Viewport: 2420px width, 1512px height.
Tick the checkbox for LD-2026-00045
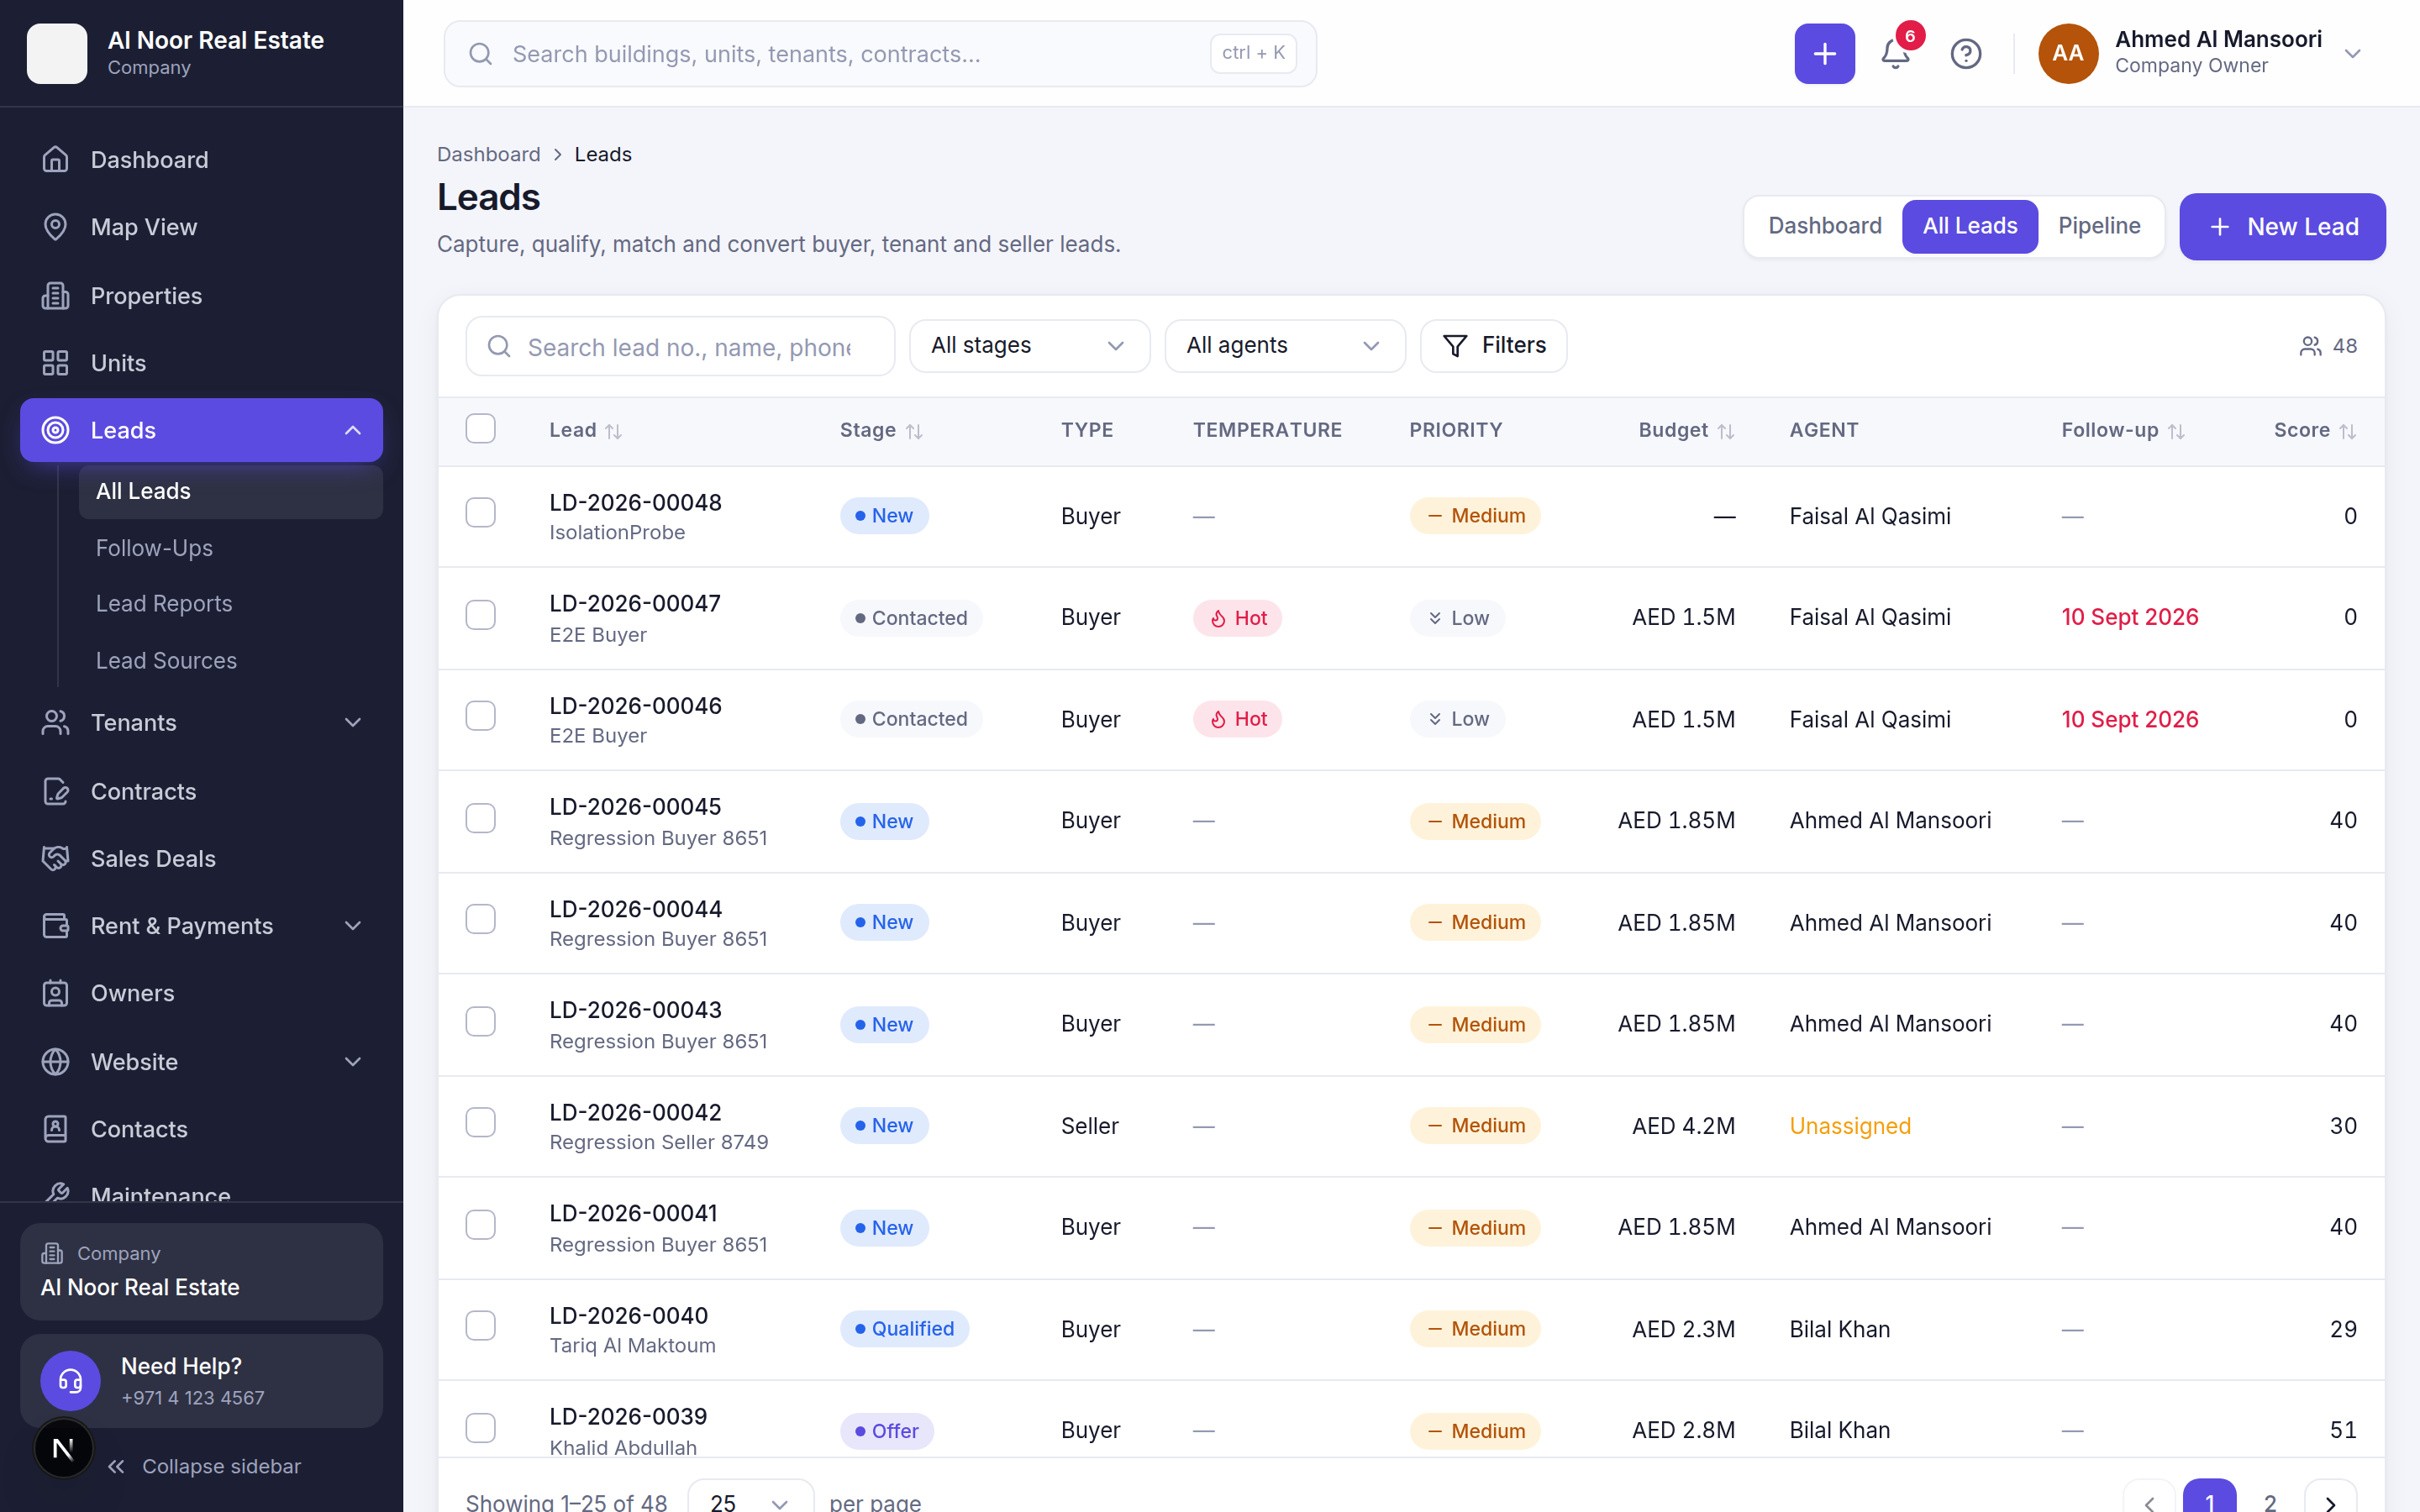click(481, 818)
